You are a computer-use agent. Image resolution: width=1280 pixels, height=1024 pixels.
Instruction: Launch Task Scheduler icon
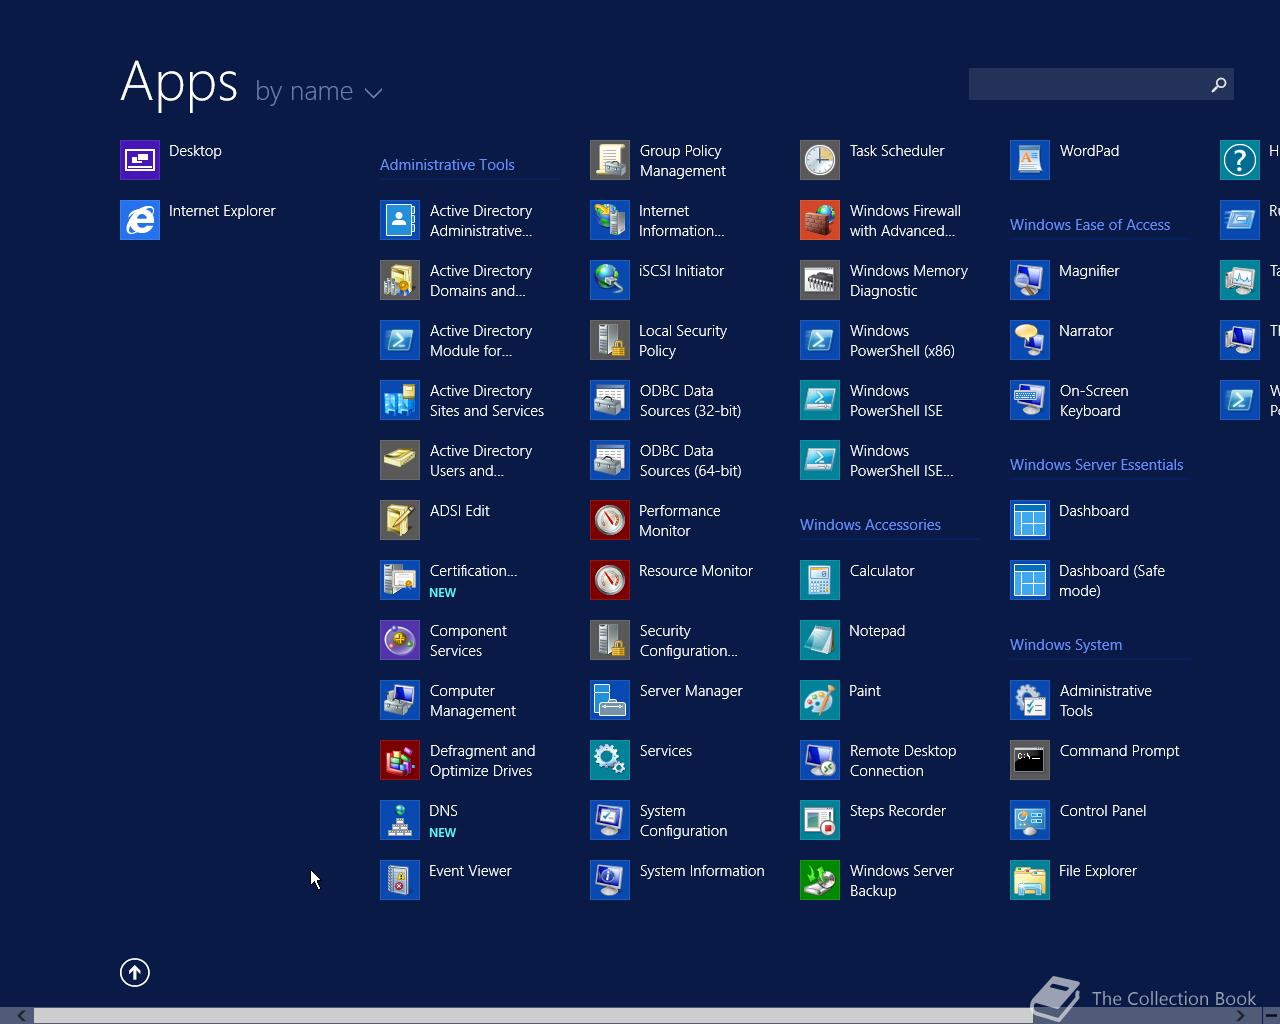820,160
